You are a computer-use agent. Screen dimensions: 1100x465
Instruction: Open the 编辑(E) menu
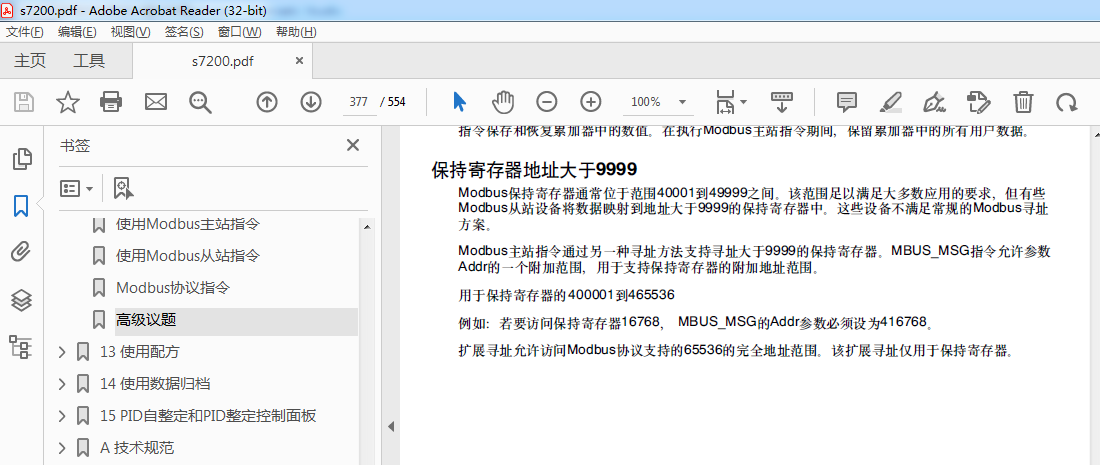pos(77,32)
